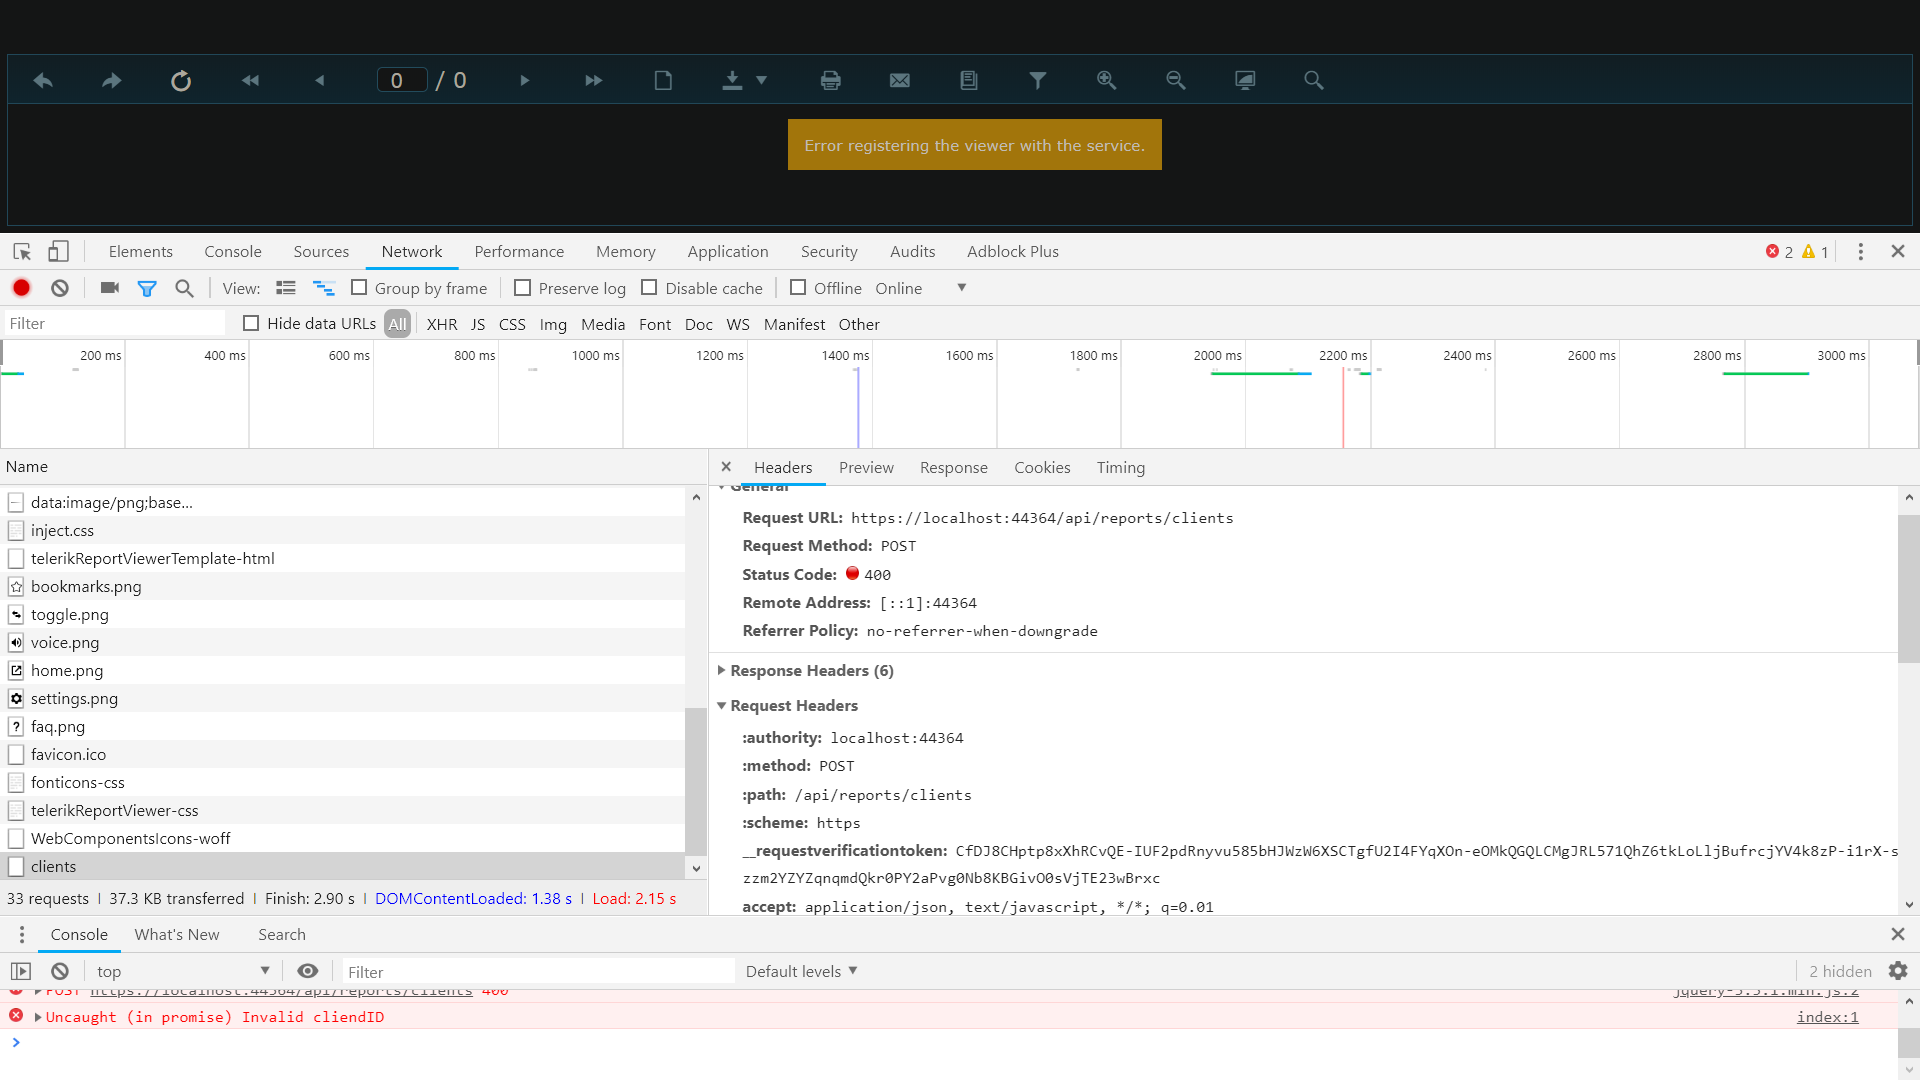
Task: Open the export download dropdown
Action: [745, 80]
